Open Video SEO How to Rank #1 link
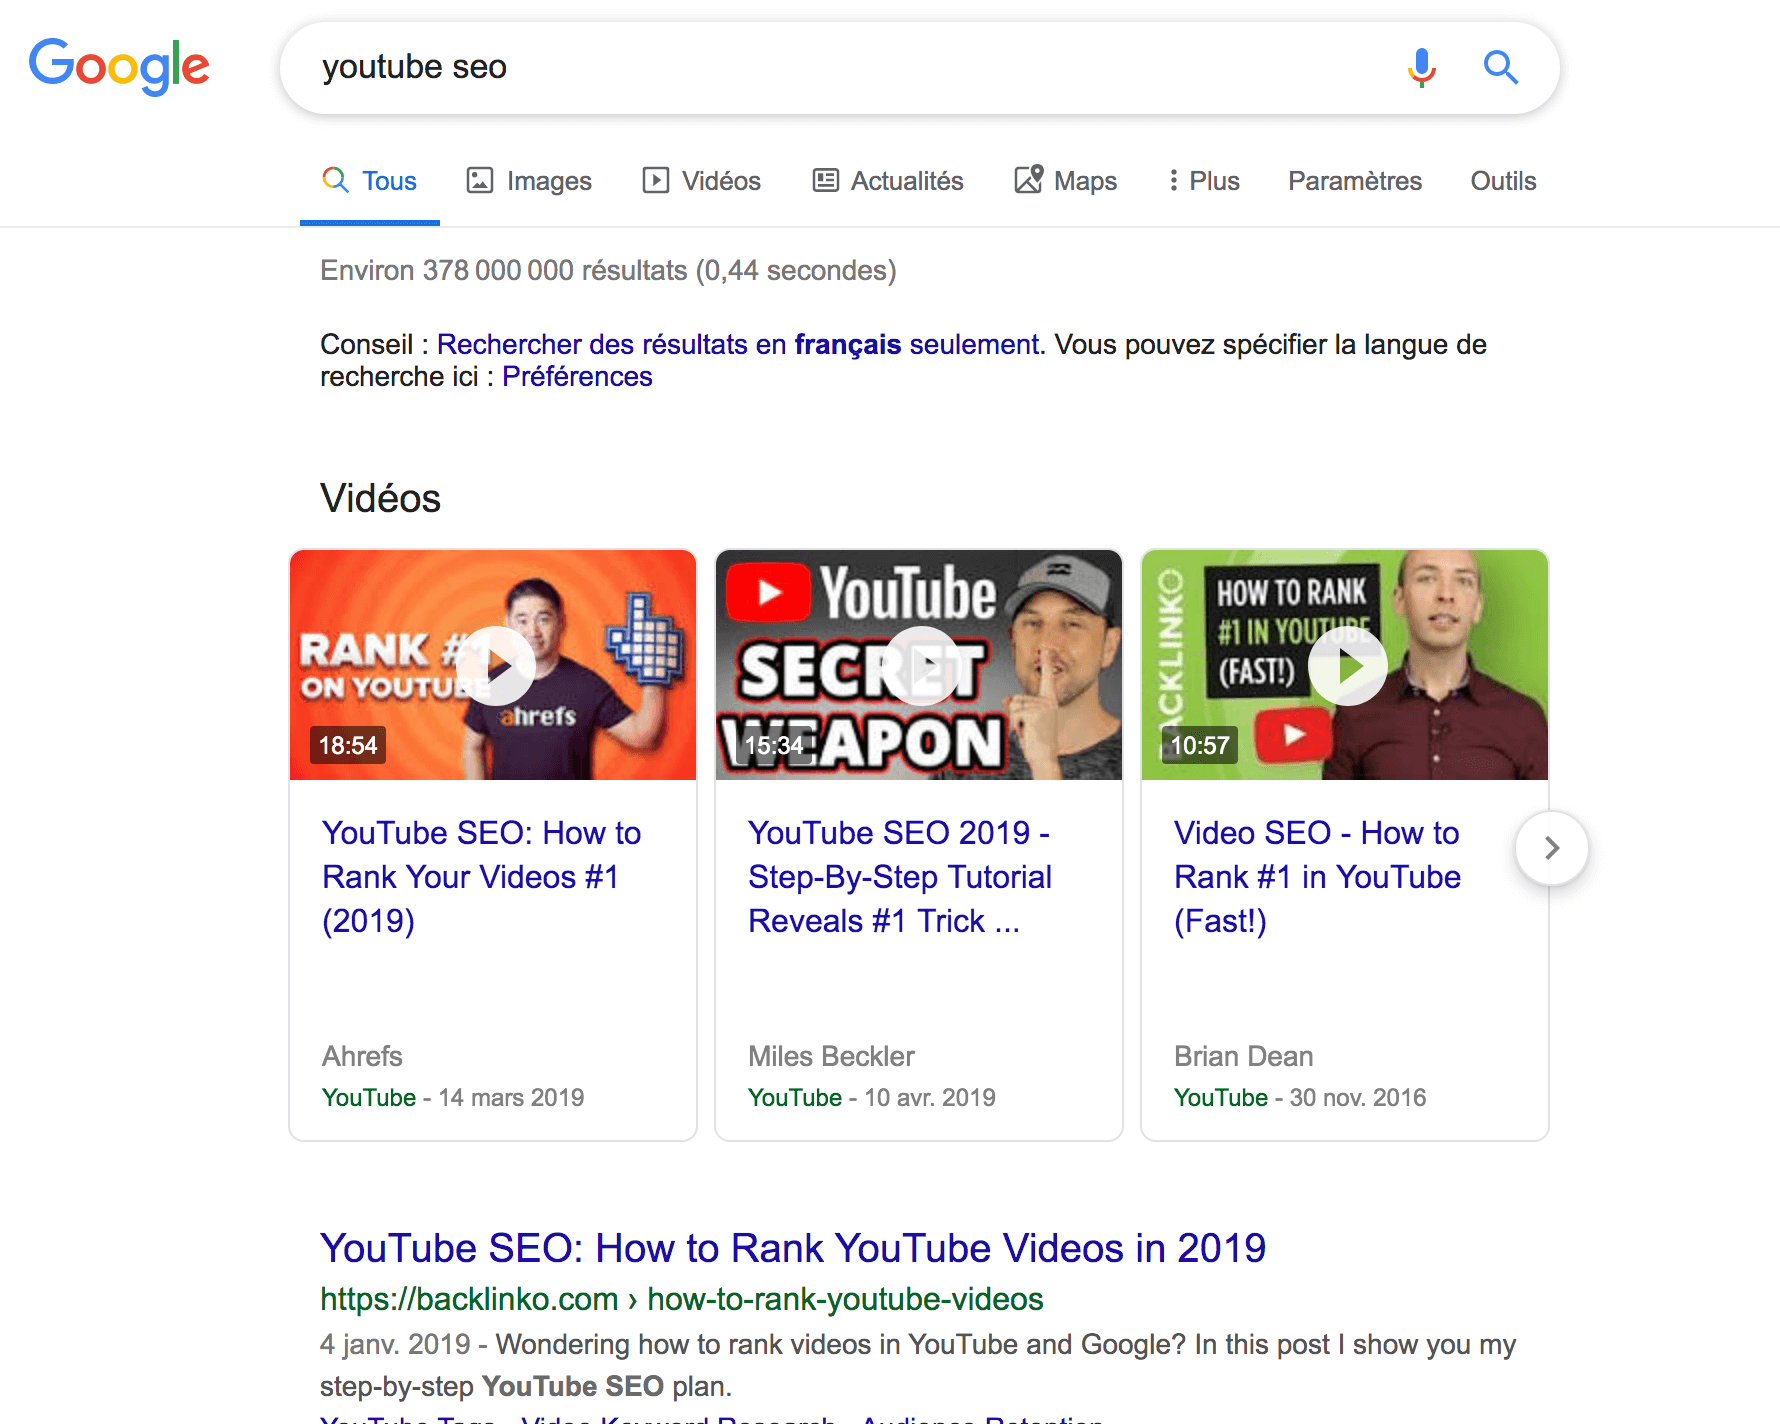This screenshot has height=1424, width=1780. pyautogui.click(x=1317, y=877)
